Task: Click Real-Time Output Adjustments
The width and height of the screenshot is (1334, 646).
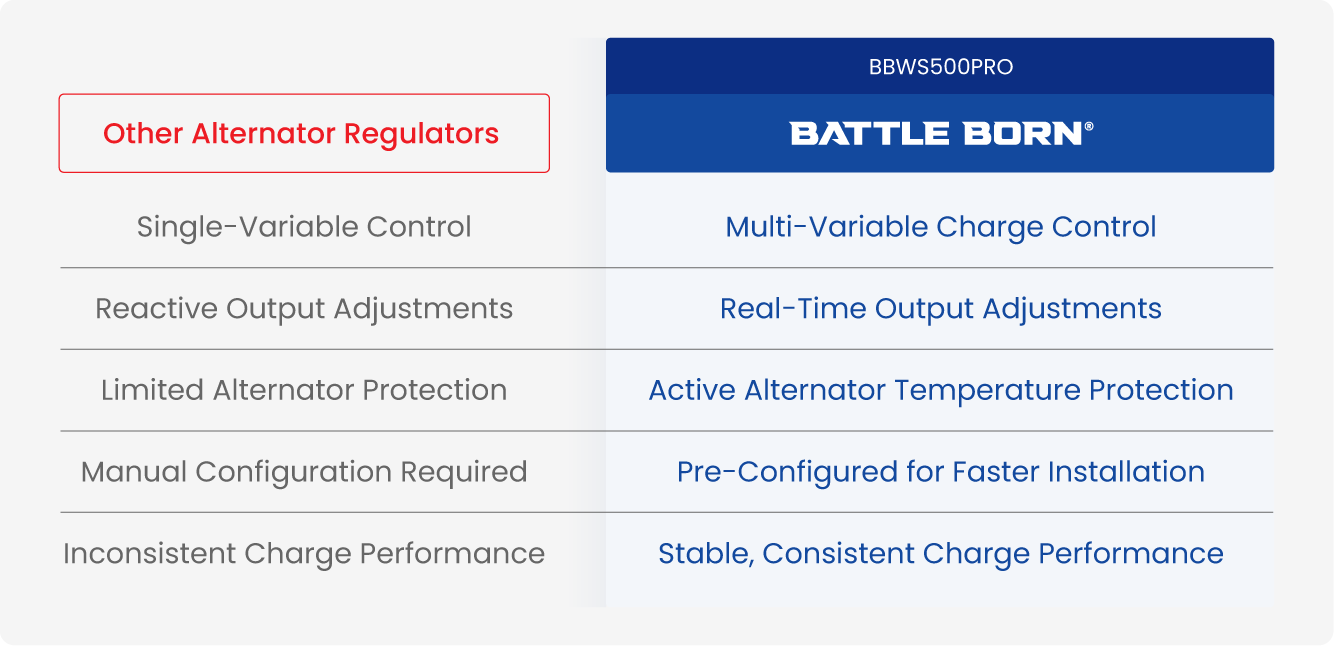Action: 940,309
